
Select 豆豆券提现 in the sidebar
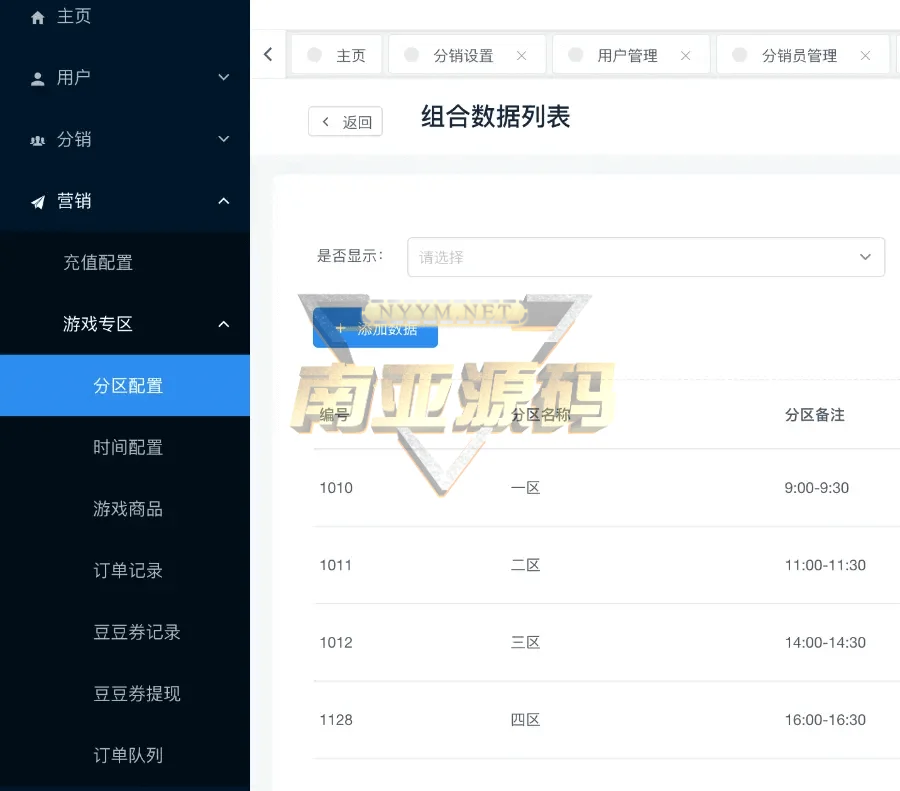tap(137, 694)
